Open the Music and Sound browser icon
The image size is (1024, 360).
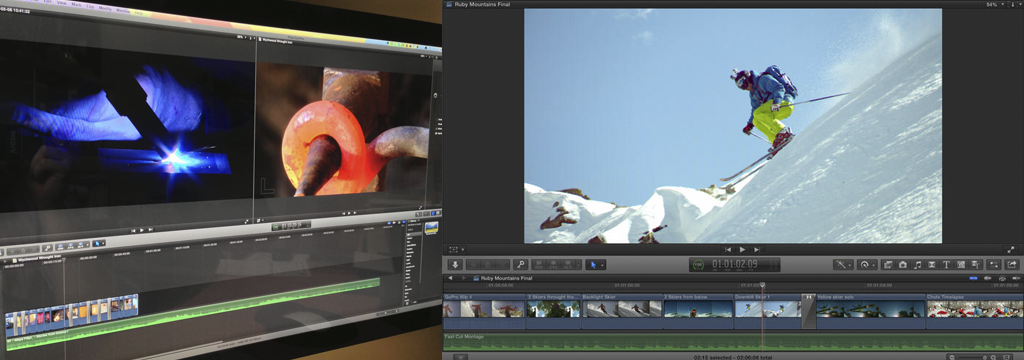coord(918,265)
